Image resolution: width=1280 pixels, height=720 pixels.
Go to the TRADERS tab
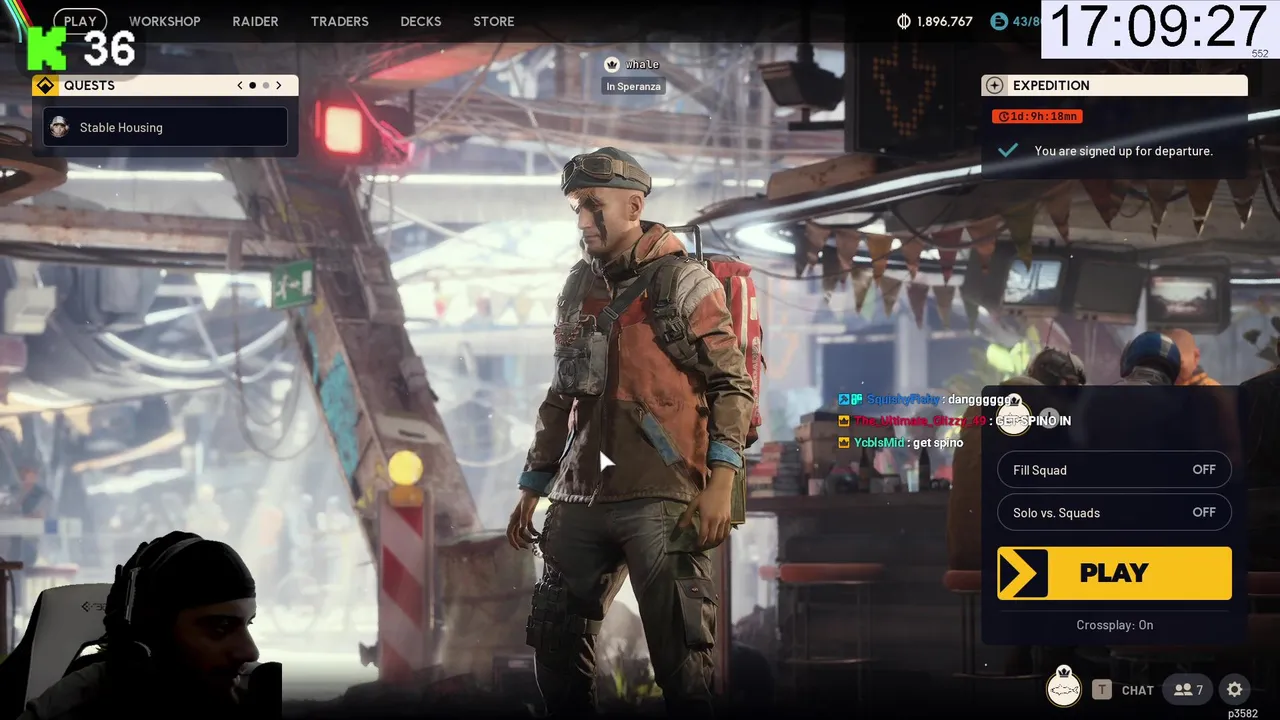339,21
